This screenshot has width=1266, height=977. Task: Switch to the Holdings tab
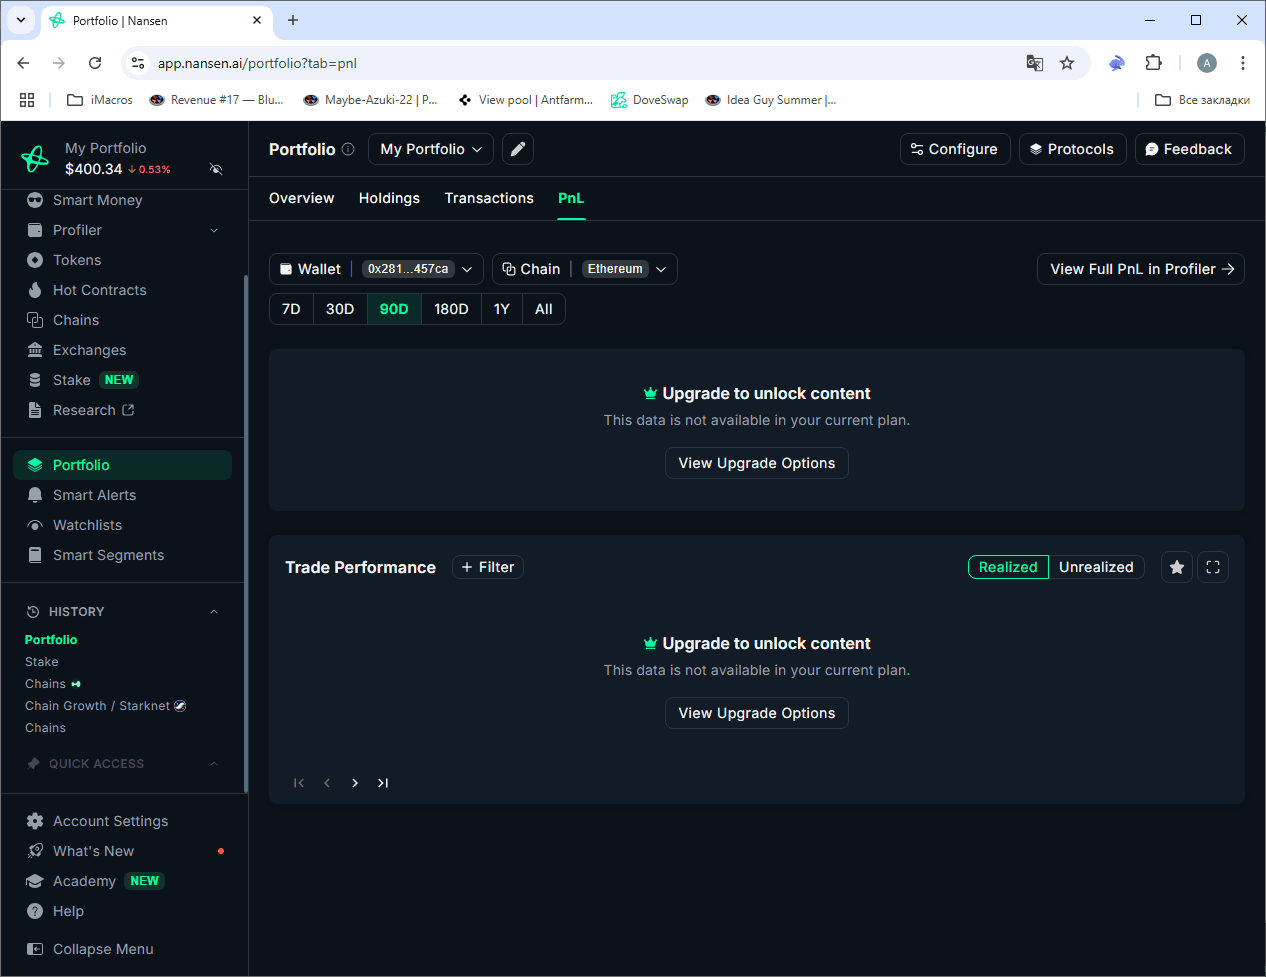pos(389,198)
